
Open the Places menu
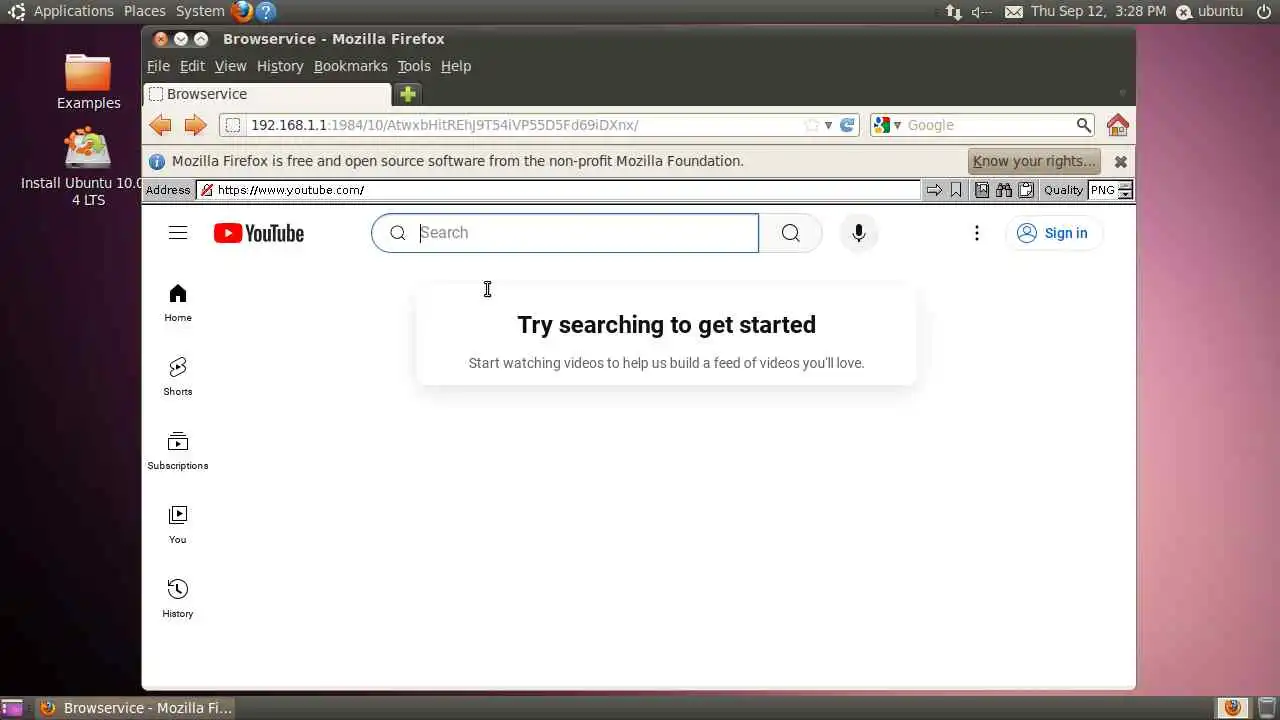coord(145,11)
